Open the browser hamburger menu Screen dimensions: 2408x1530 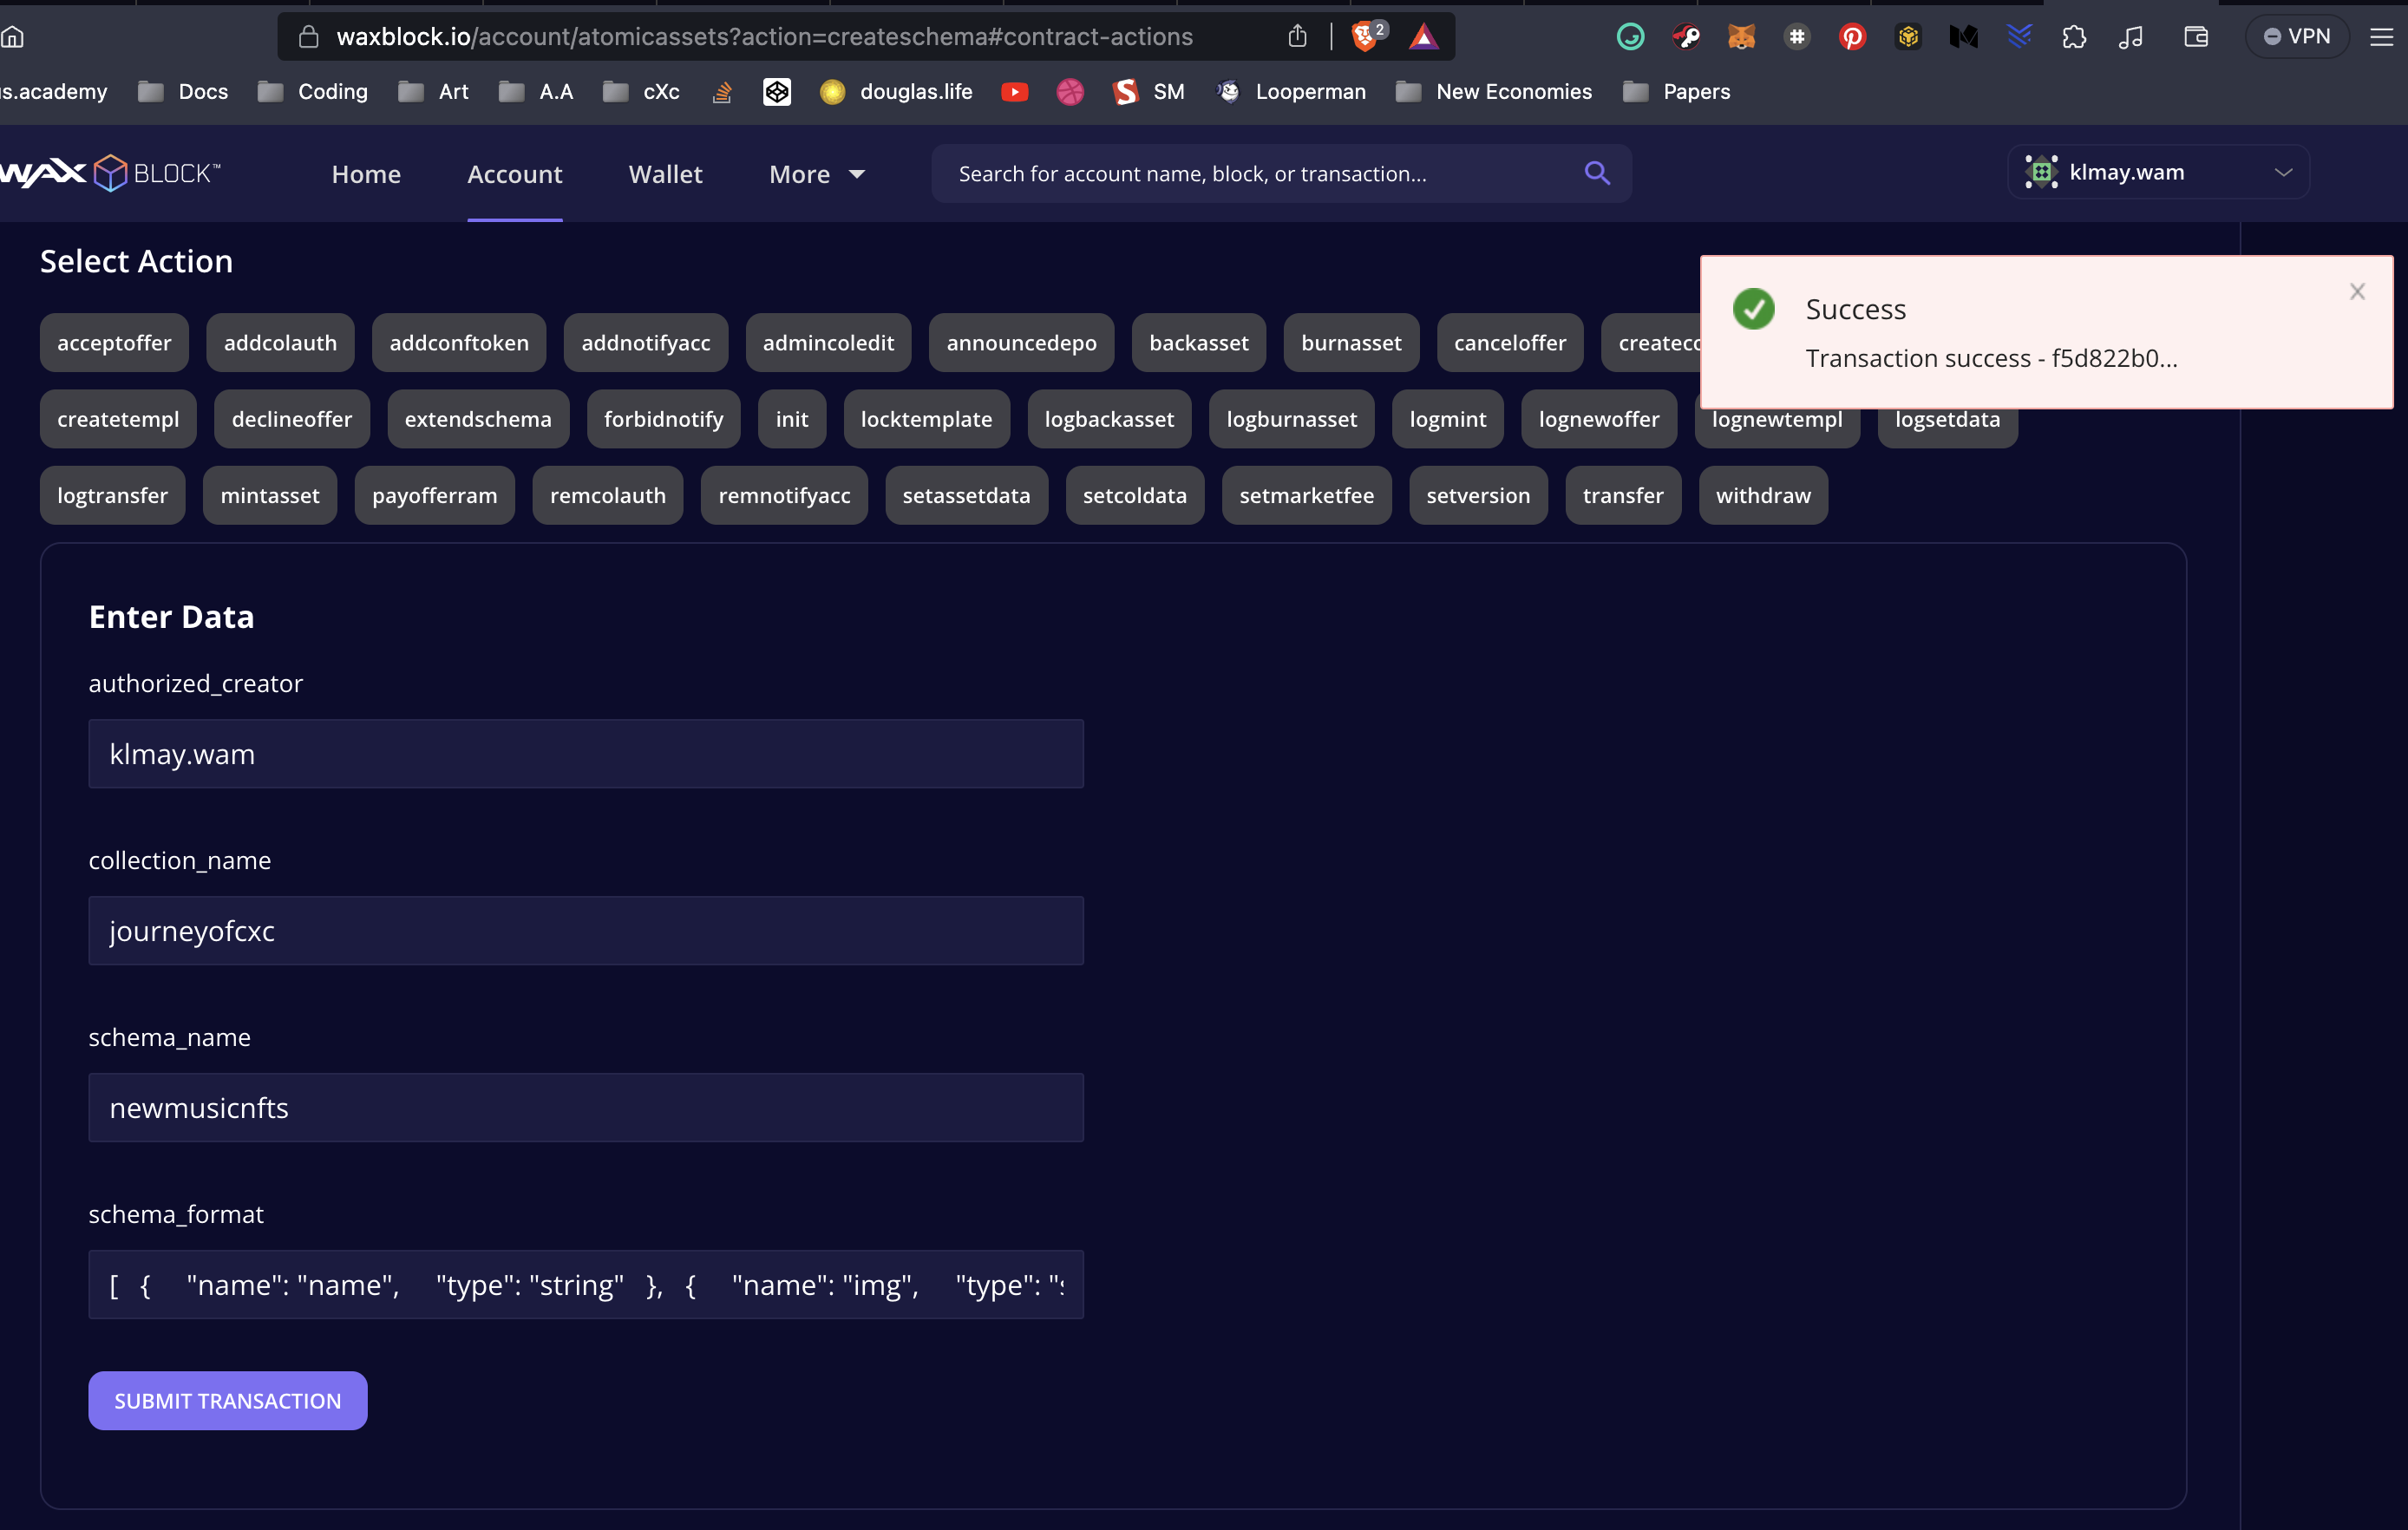pyautogui.click(x=2381, y=37)
